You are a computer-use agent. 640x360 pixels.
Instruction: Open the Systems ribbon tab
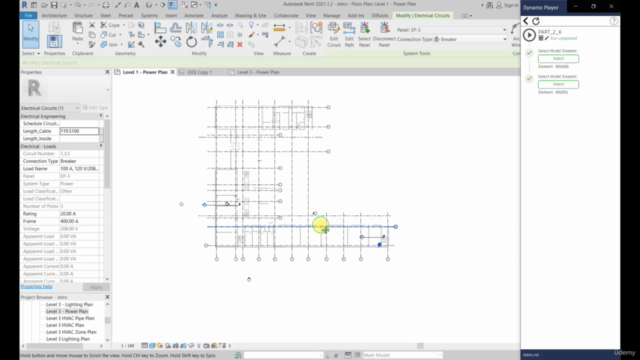(149, 16)
